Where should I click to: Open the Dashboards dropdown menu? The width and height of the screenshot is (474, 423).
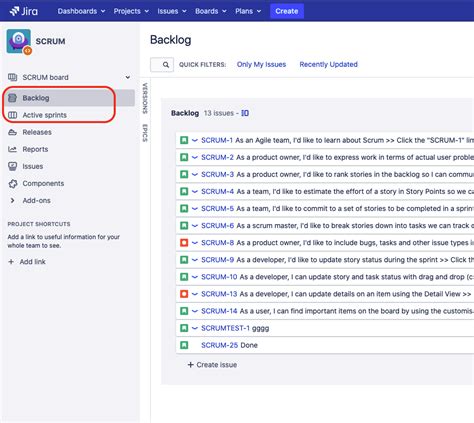(x=81, y=11)
